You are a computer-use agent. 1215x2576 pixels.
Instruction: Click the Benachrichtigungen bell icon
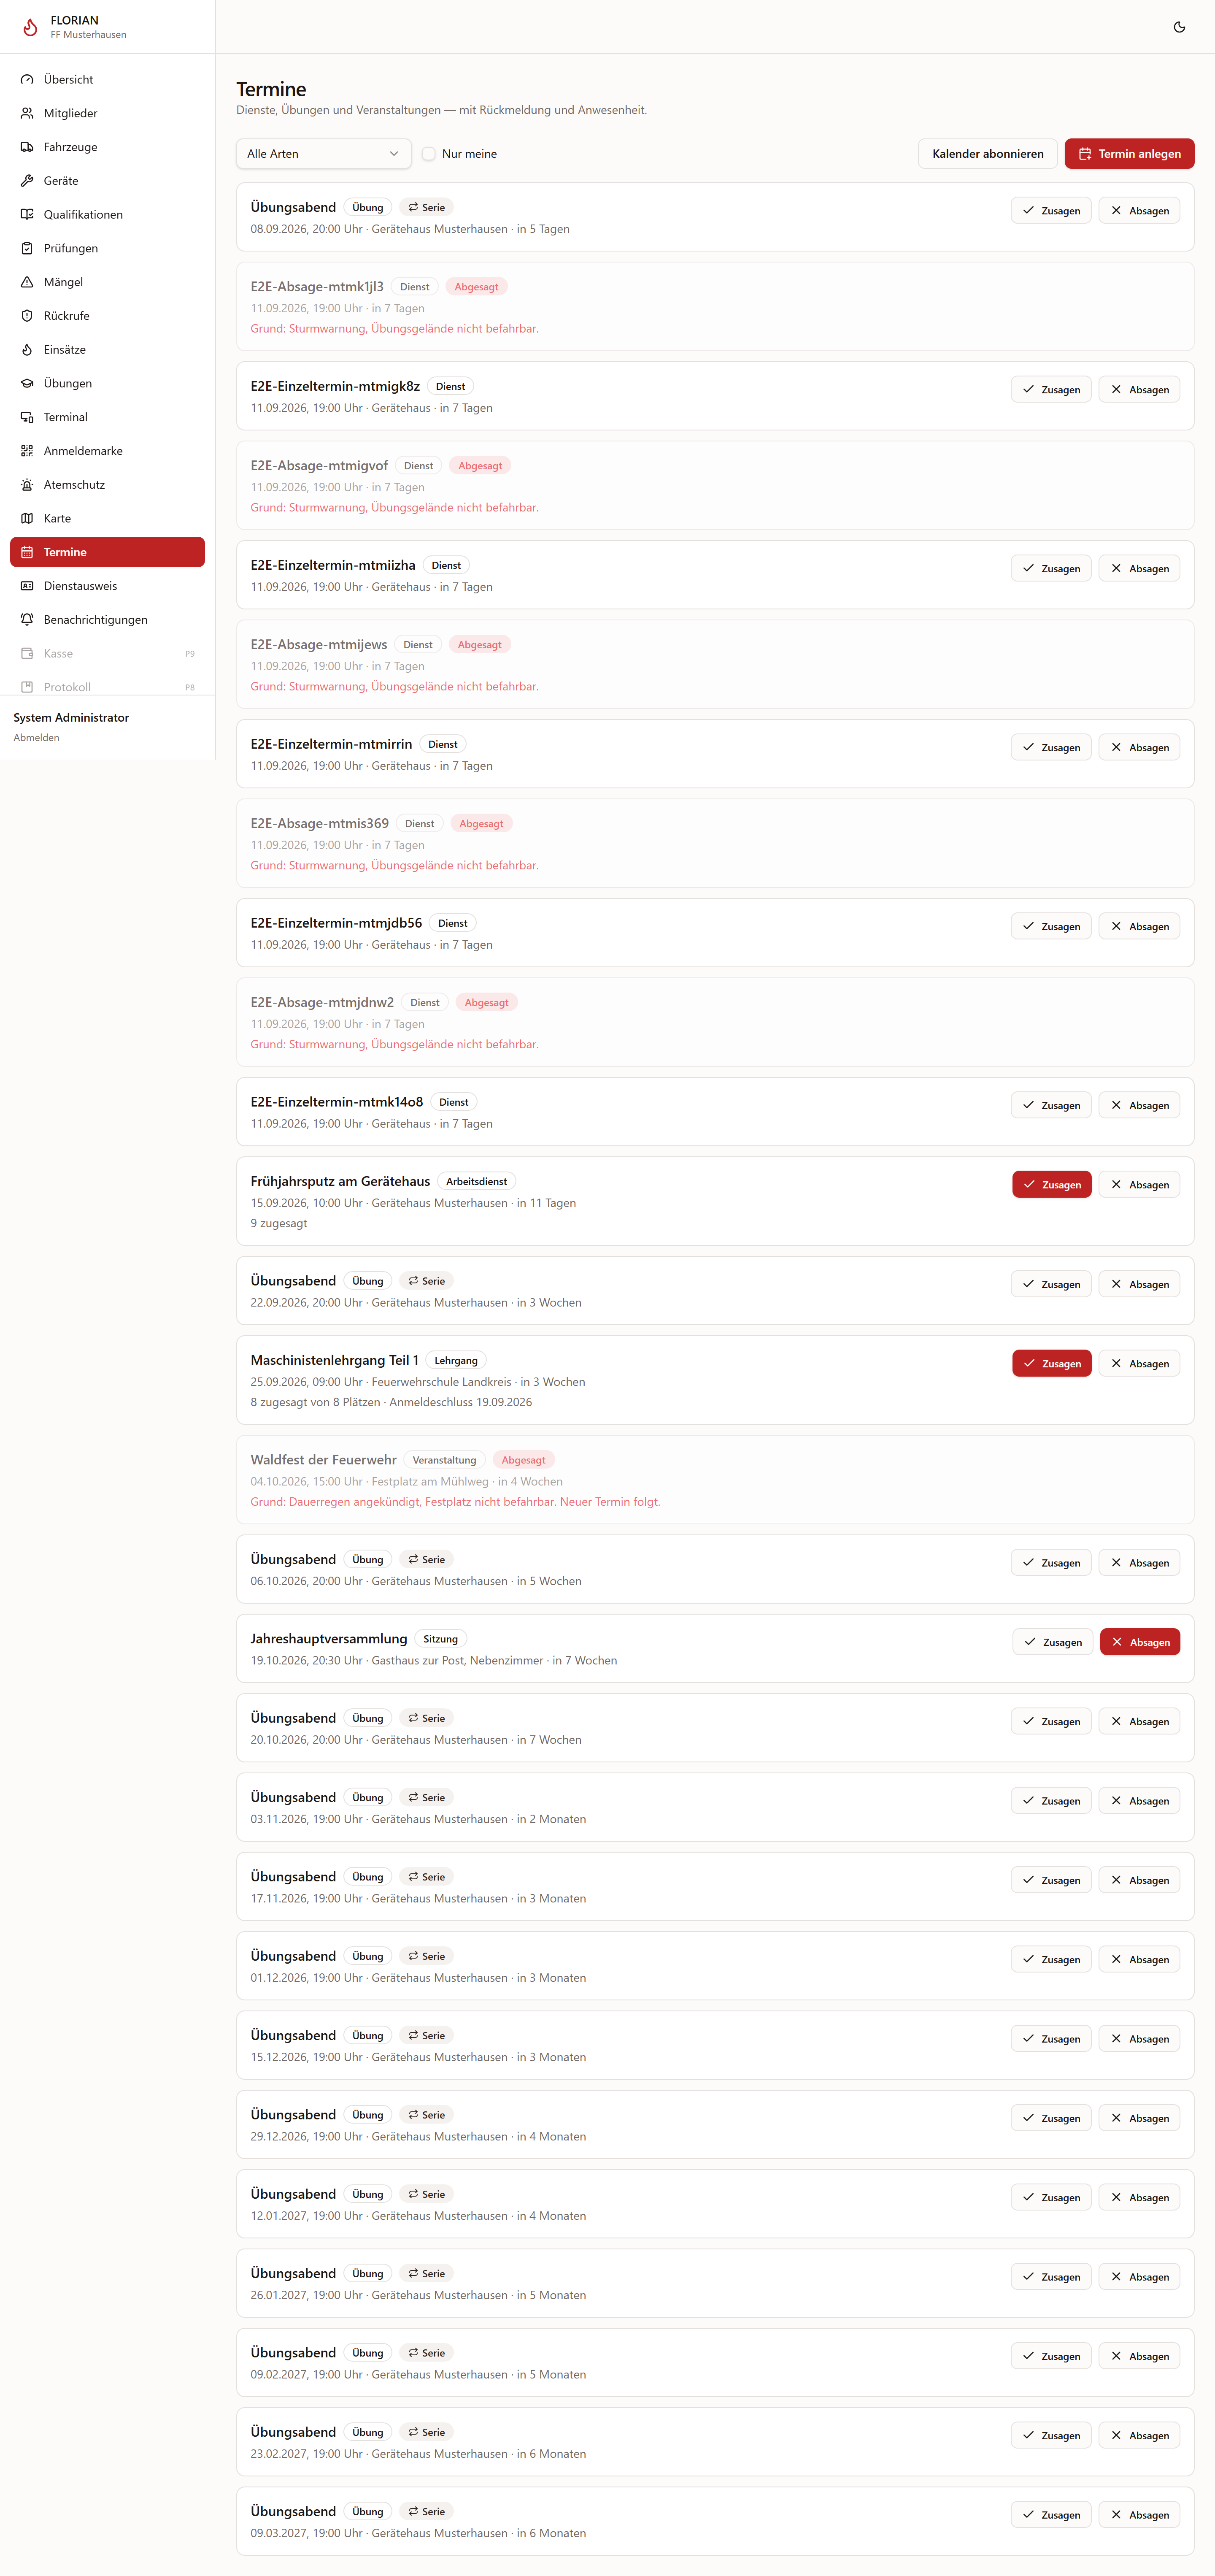(x=27, y=620)
